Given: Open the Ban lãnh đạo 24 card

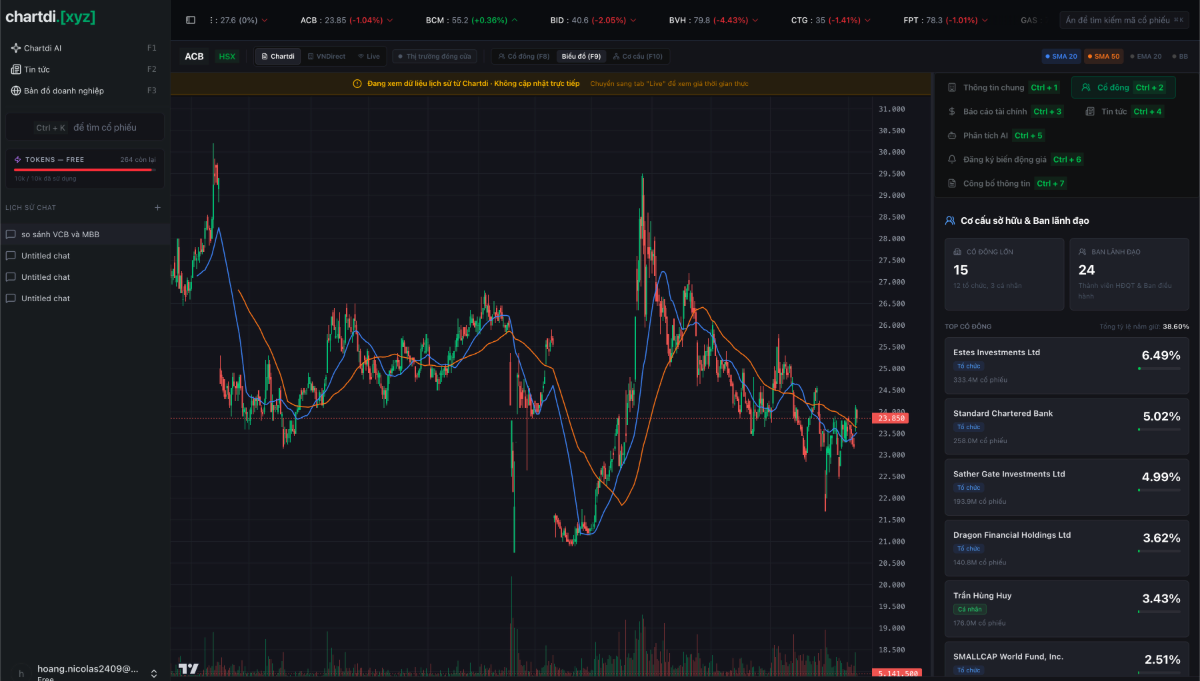Looking at the screenshot, I should 1129,274.
